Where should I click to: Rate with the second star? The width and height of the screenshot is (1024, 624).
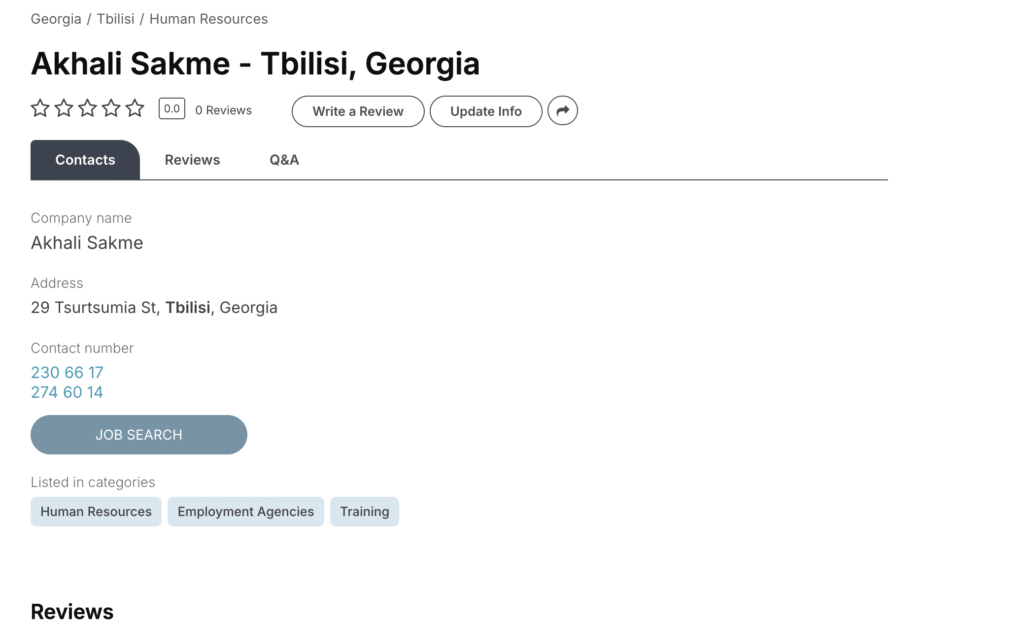[x=64, y=108]
